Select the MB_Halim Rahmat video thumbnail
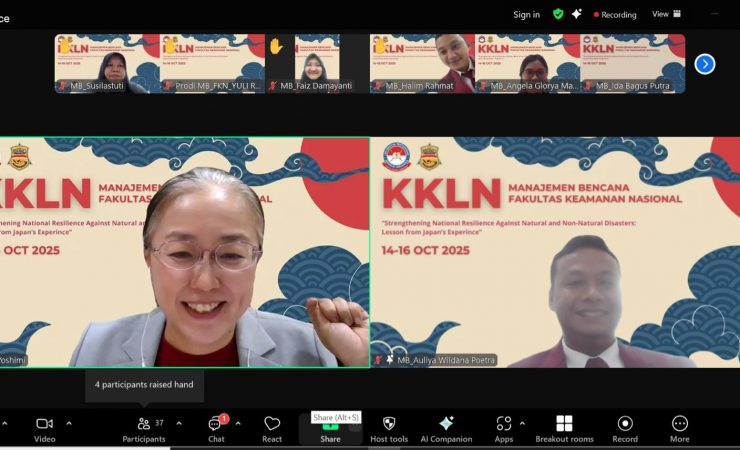Viewport: 740px width, 450px height. click(422, 64)
